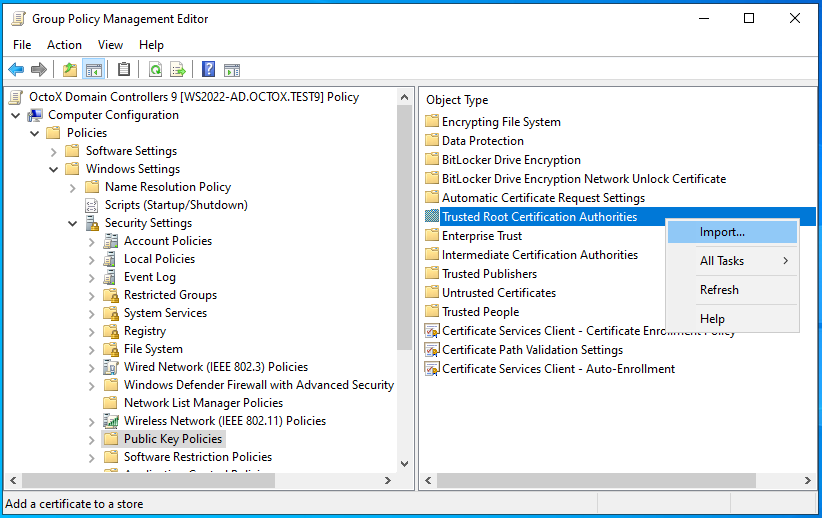
Task: Collapse the Computer Configuration node
Action: [16, 115]
